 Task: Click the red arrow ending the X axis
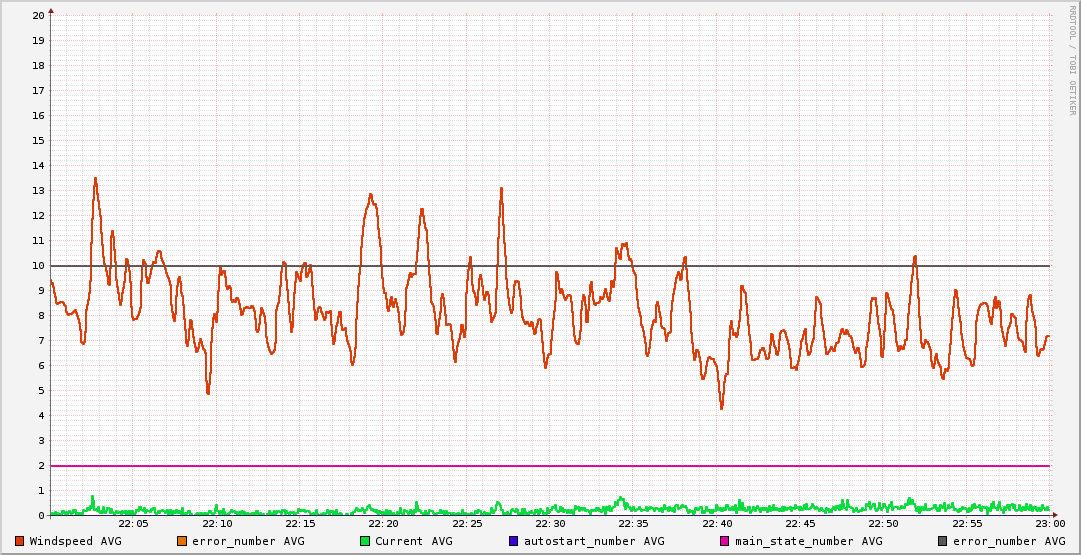[x=1055, y=516]
